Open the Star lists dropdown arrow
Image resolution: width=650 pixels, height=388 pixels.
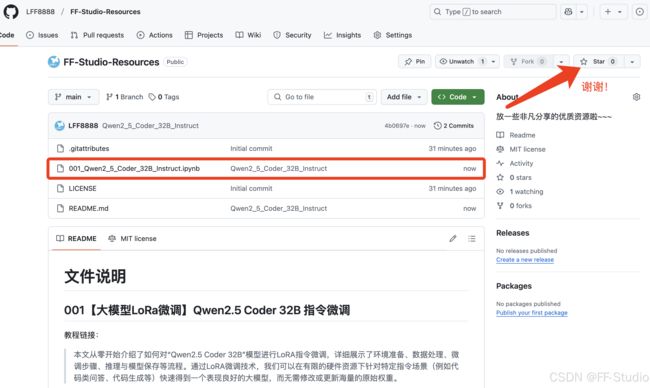(x=632, y=62)
